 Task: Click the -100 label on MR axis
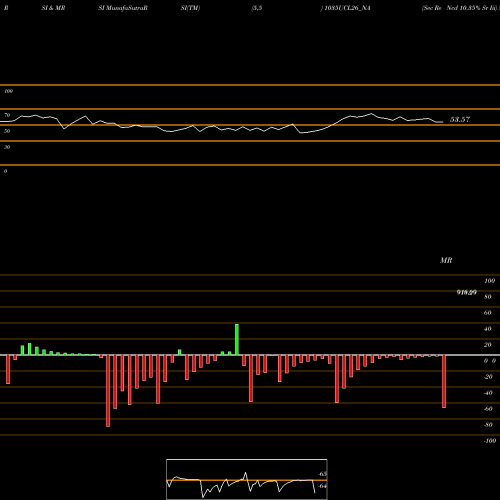[490, 441]
